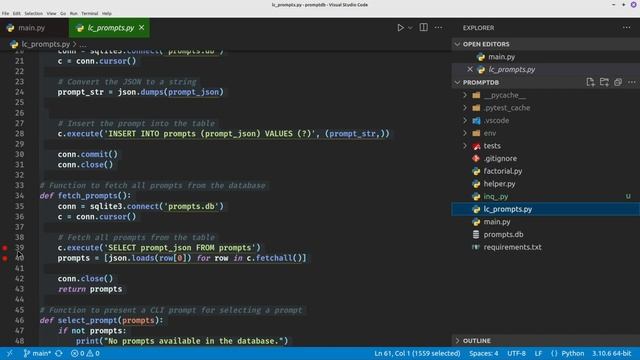
Task: Synchronize changes with sync icon
Action: coord(59,353)
